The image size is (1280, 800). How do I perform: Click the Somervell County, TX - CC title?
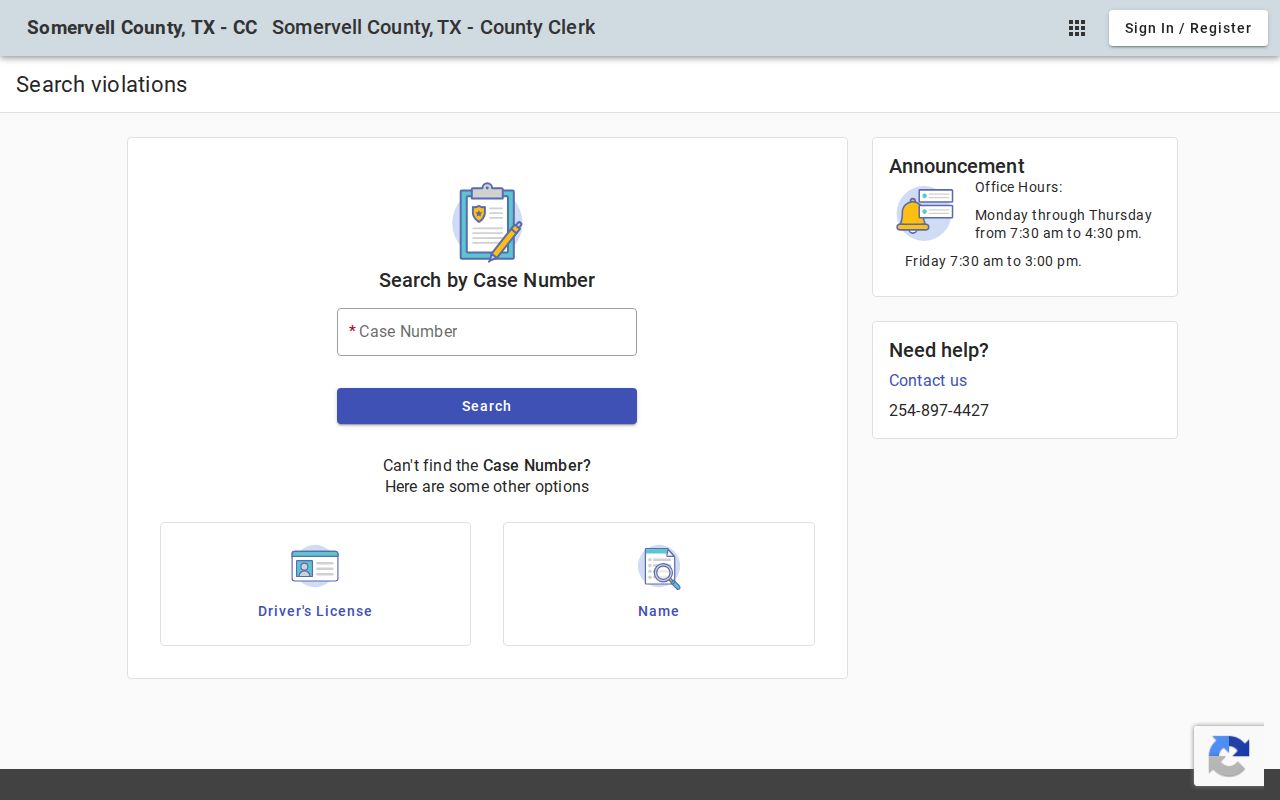pyautogui.click(x=142, y=28)
